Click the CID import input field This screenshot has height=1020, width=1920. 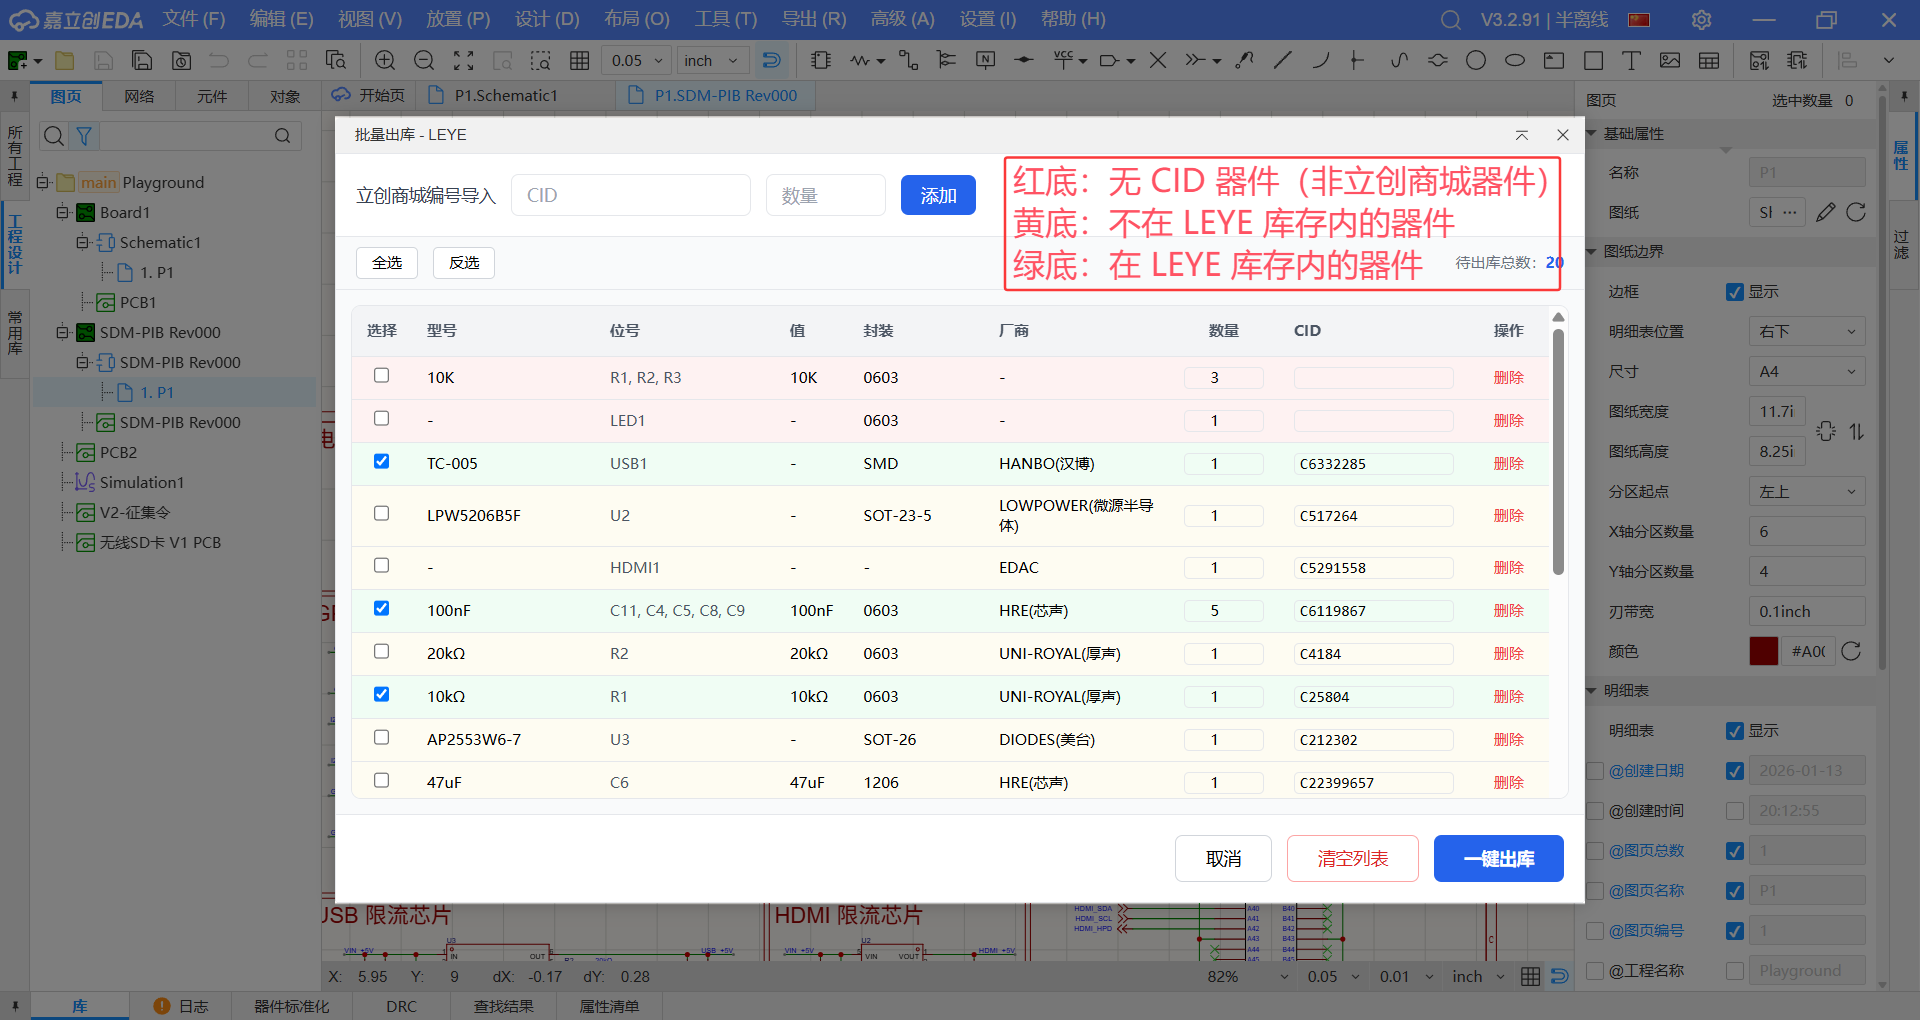click(x=631, y=196)
